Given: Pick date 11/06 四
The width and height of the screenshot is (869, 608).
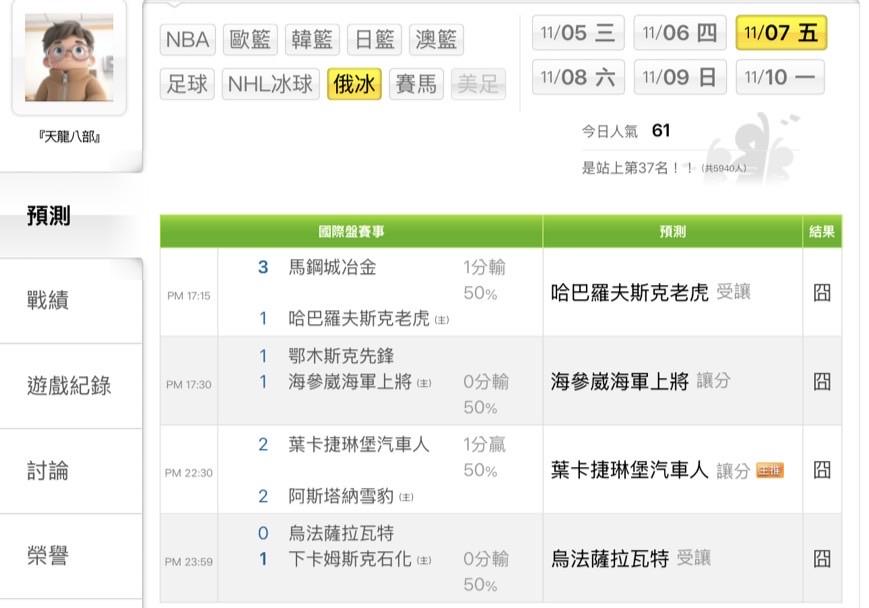Looking at the screenshot, I should pyautogui.click(x=680, y=33).
